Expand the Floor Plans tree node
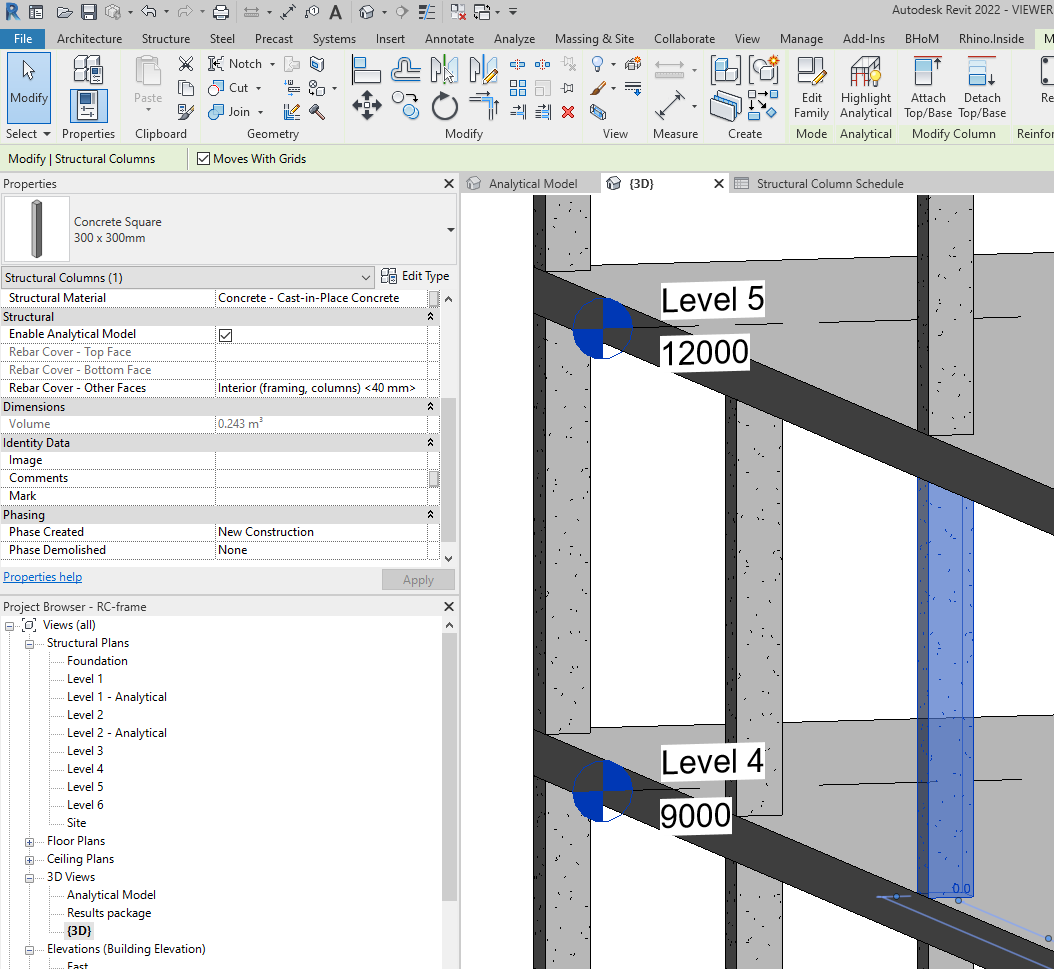 (27, 840)
